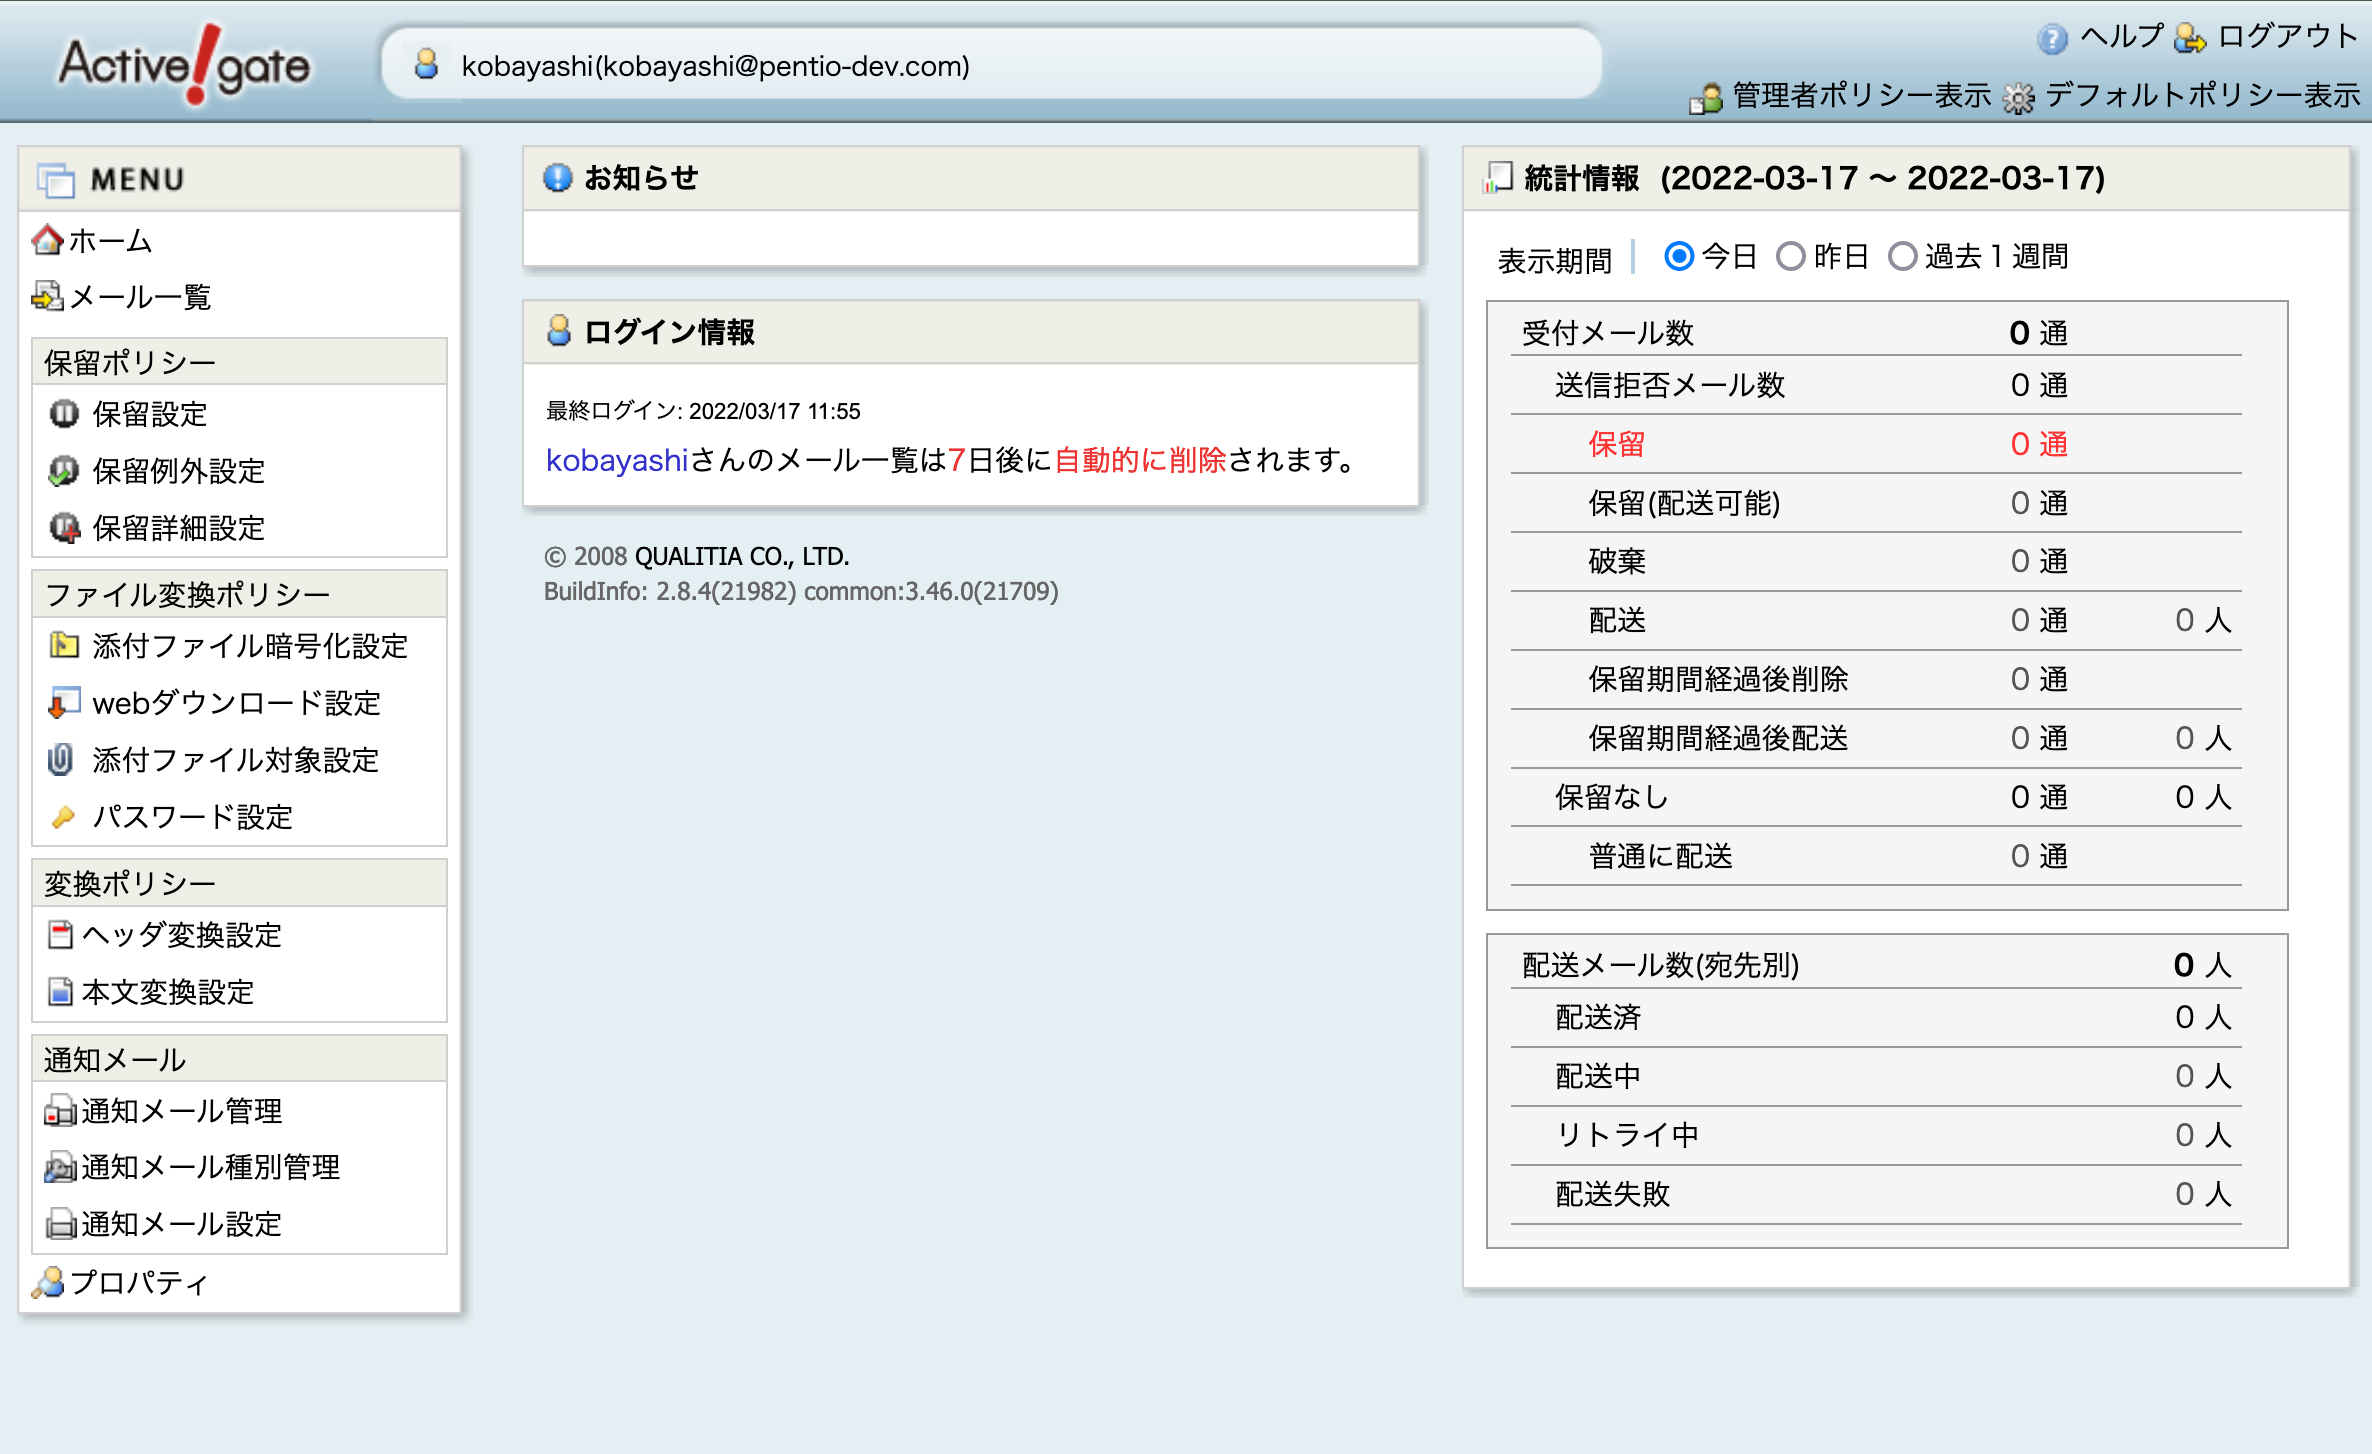This screenshot has width=2372, height=1454.
Task: Click the 添付ファイル対象設定 paperclip icon
Action: click(x=61, y=759)
